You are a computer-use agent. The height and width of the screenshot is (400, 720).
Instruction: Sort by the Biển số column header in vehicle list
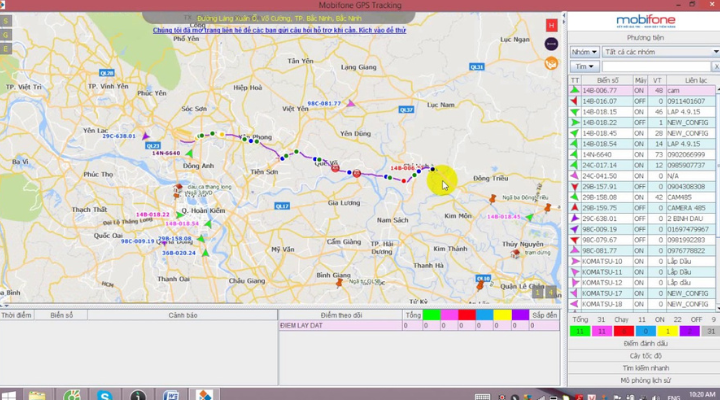[607, 80]
